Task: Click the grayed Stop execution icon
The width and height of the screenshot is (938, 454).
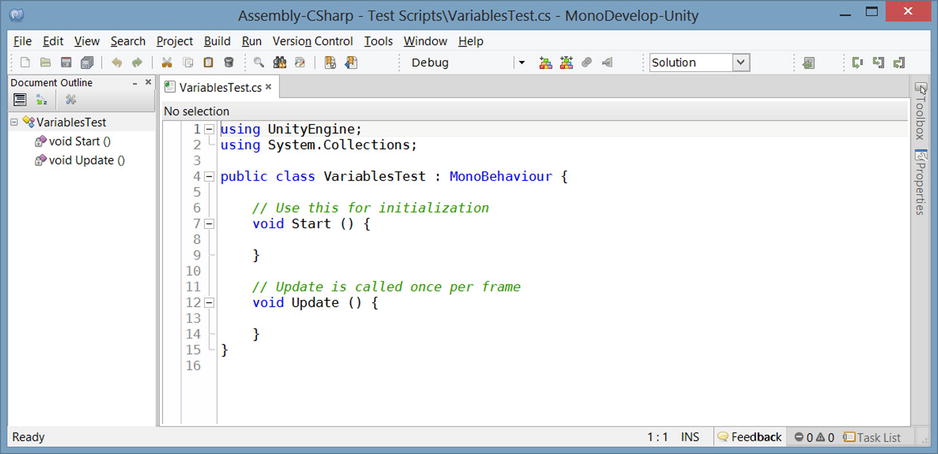Action: [607, 62]
